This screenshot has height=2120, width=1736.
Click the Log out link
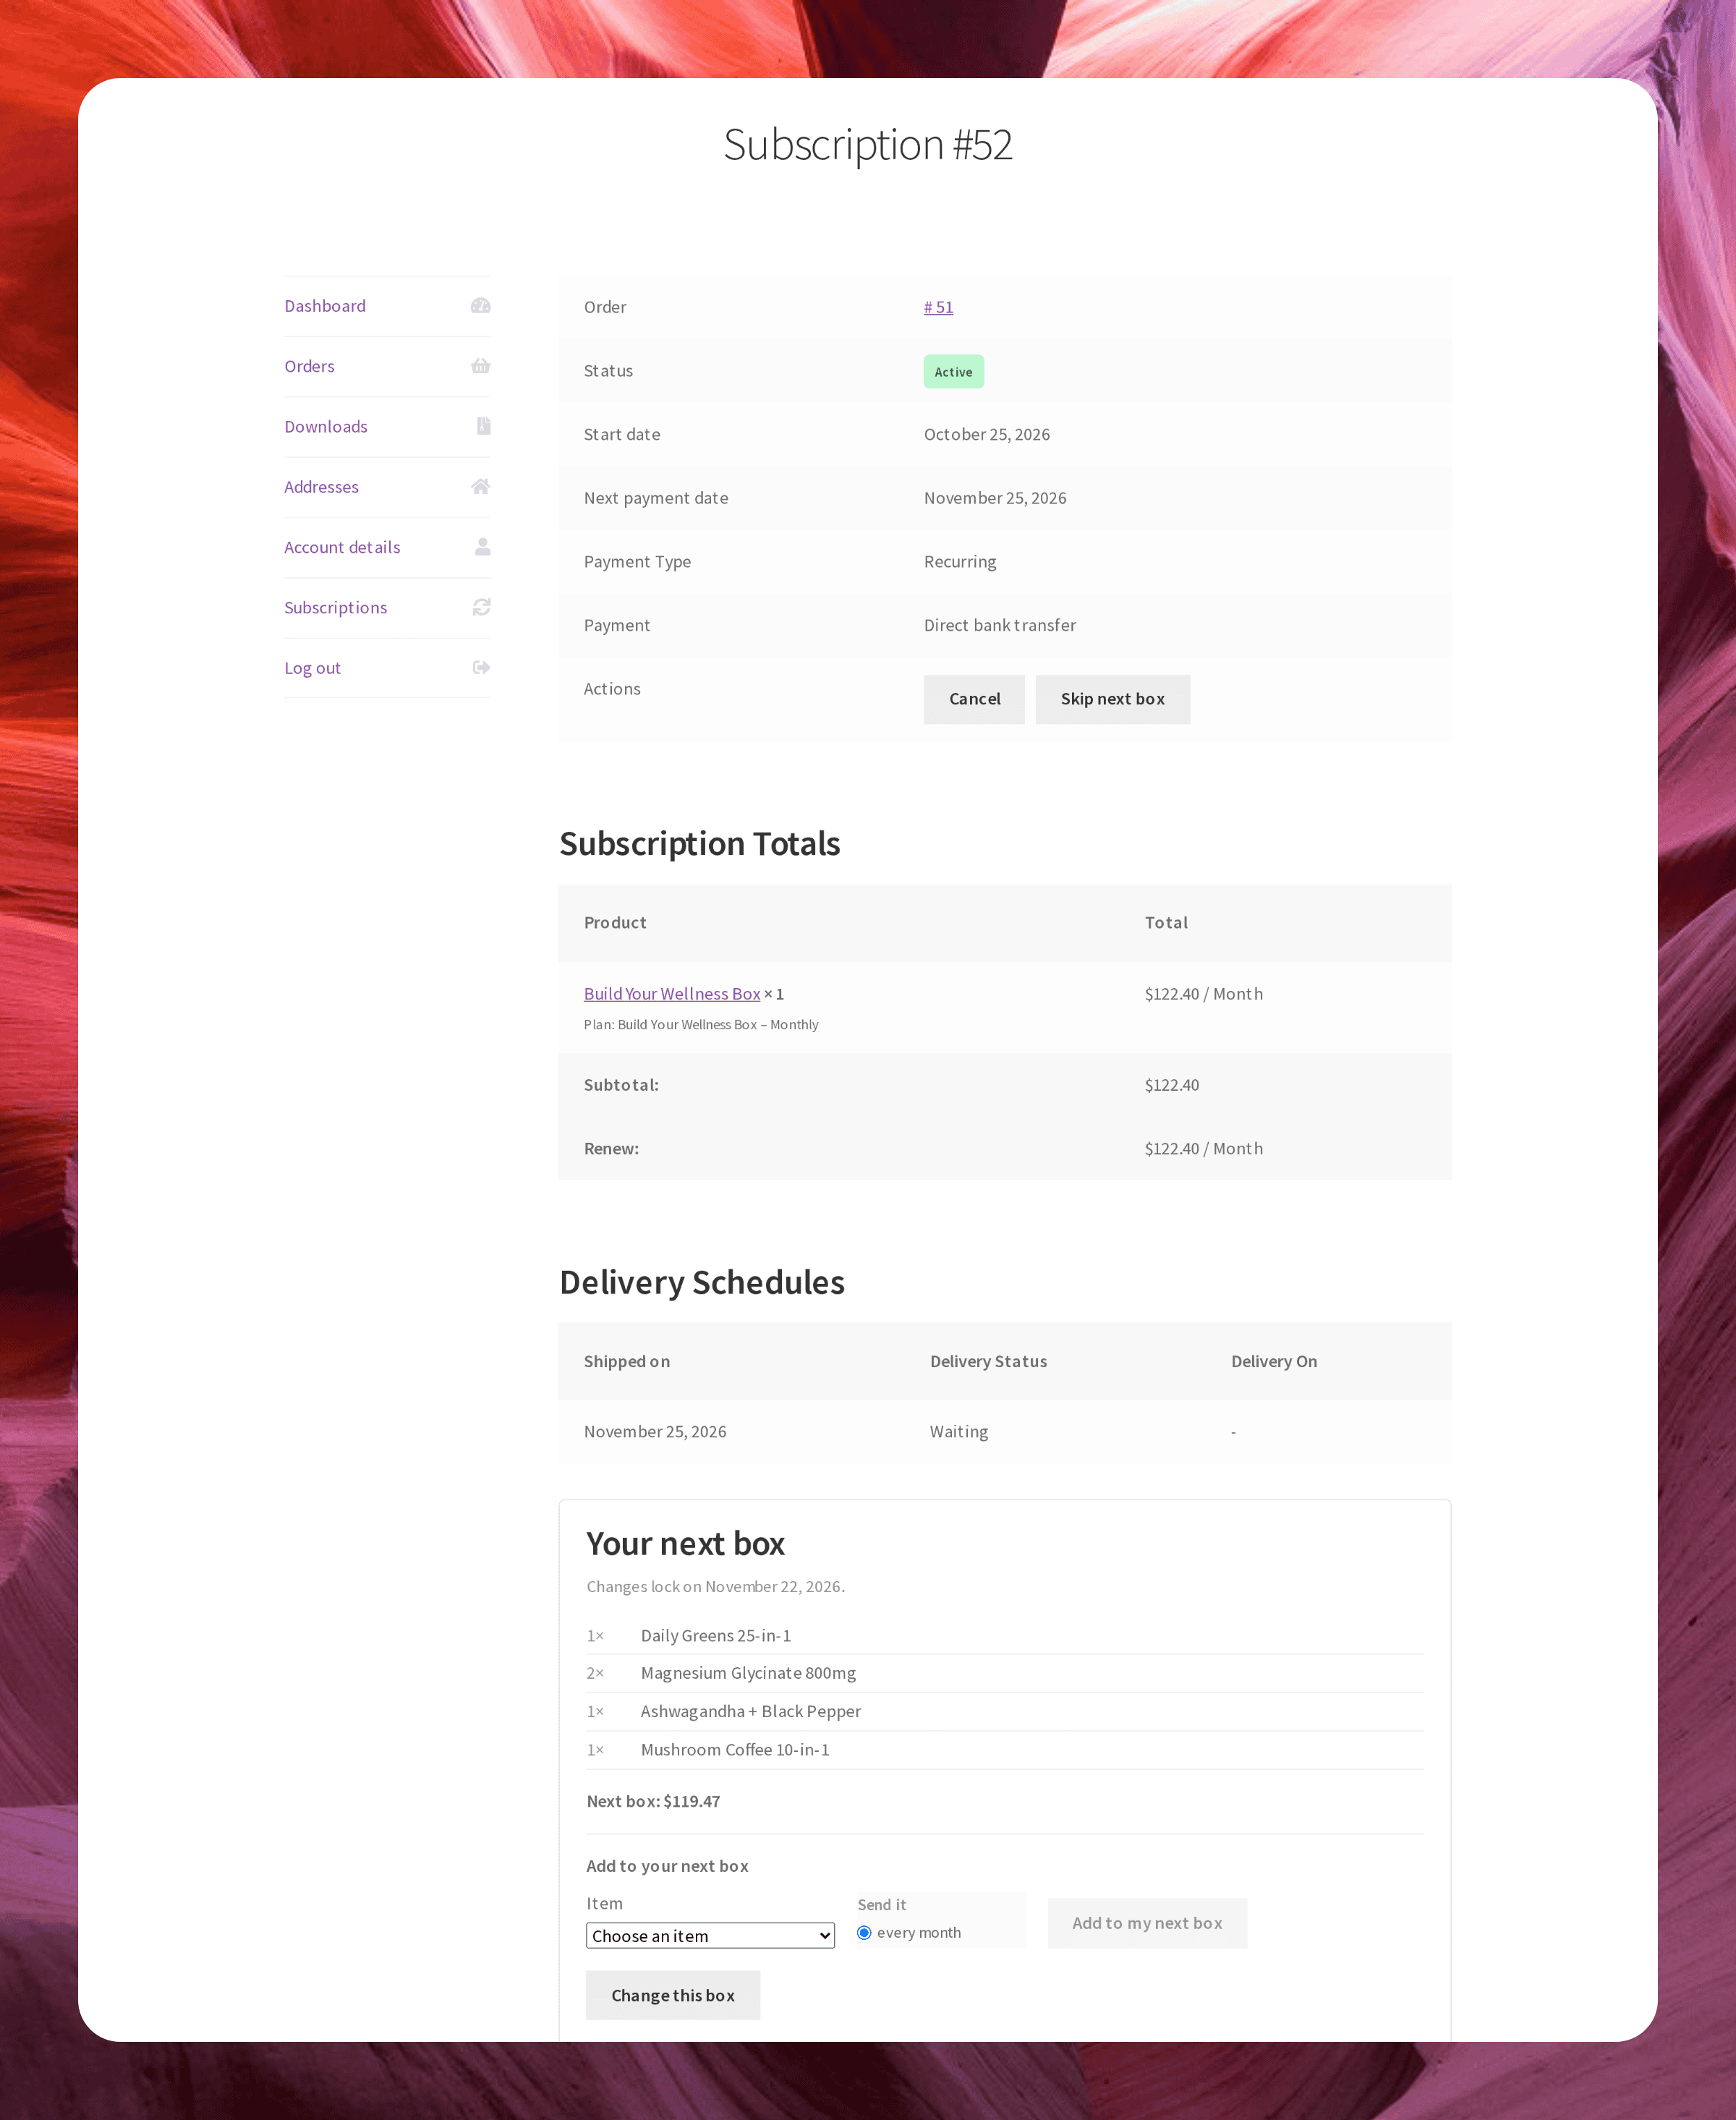click(x=312, y=668)
